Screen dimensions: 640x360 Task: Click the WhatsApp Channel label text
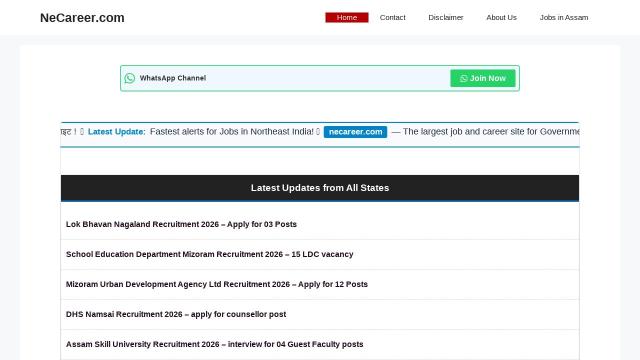(173, 78)
